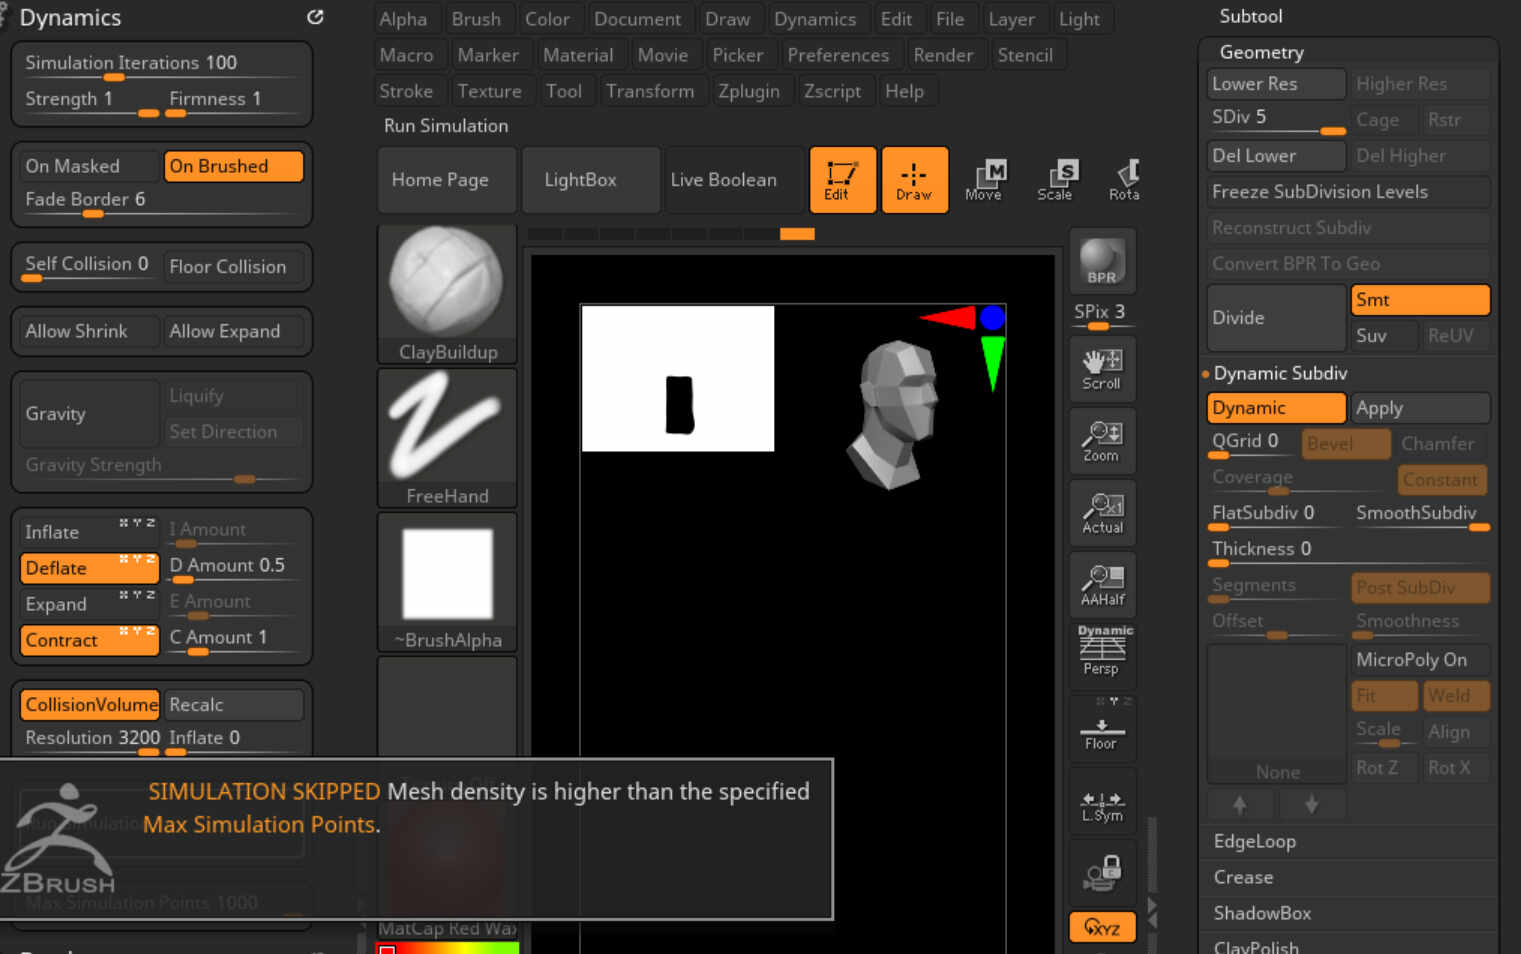Open the Transform menu
This screenshot has width=1521, height=954.
(650, 91)
